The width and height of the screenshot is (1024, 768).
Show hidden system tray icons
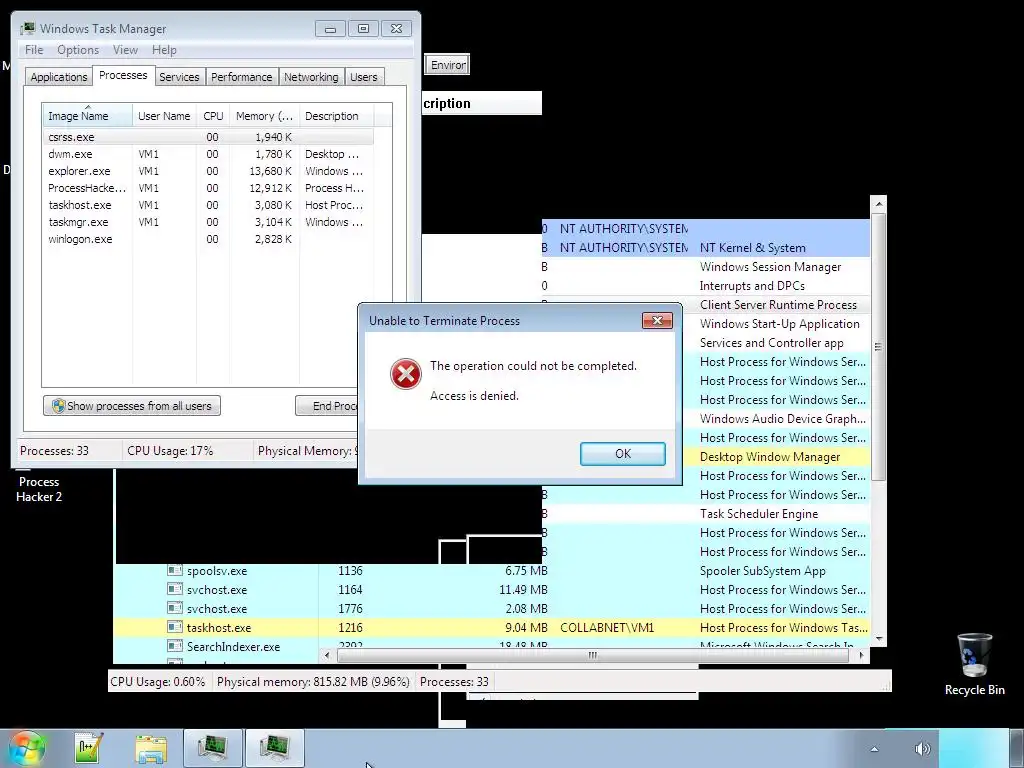click(874, 749)
